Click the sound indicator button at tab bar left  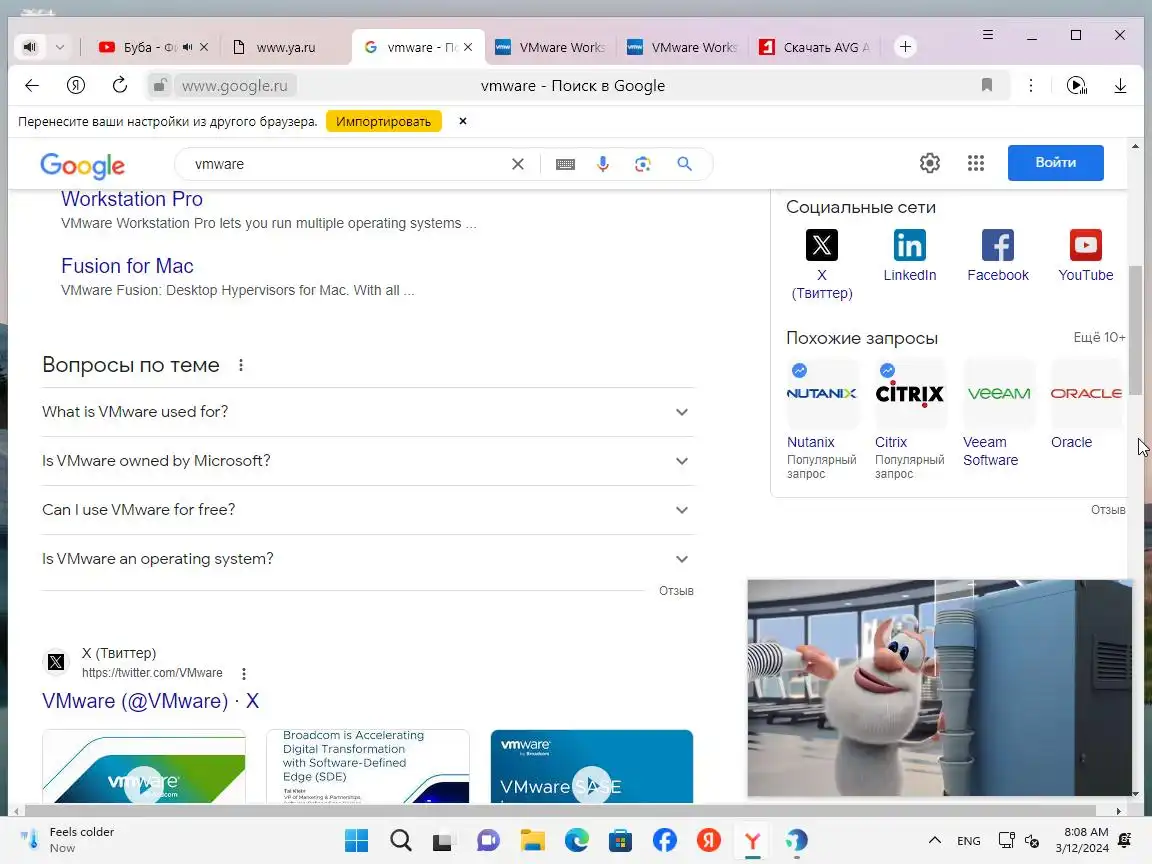(30, 47)
